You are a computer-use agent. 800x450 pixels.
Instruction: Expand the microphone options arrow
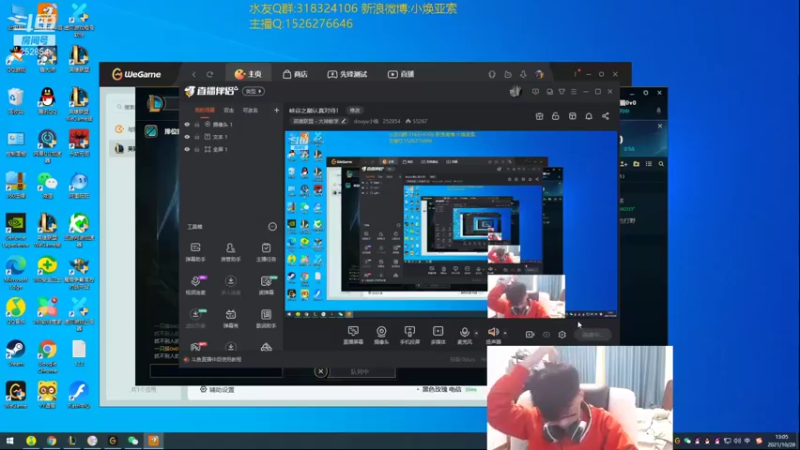coord(477,334)
